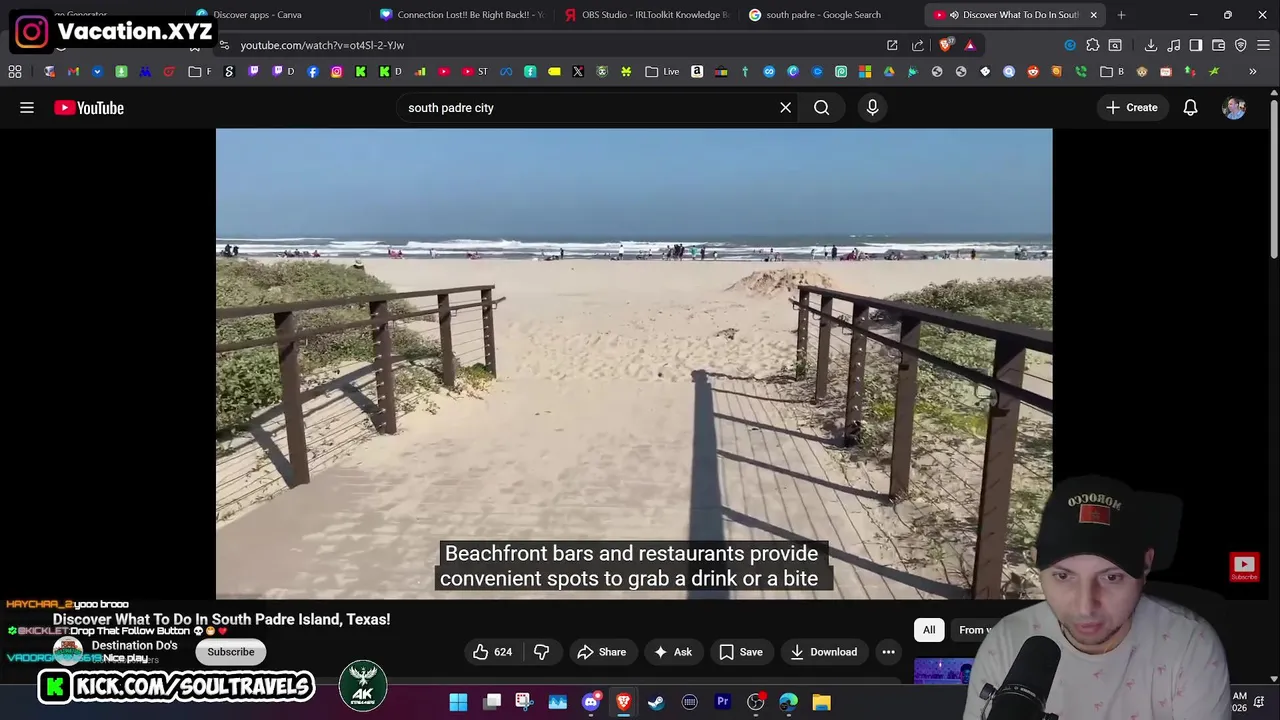Click the video title text

click(x=221, y=620)
